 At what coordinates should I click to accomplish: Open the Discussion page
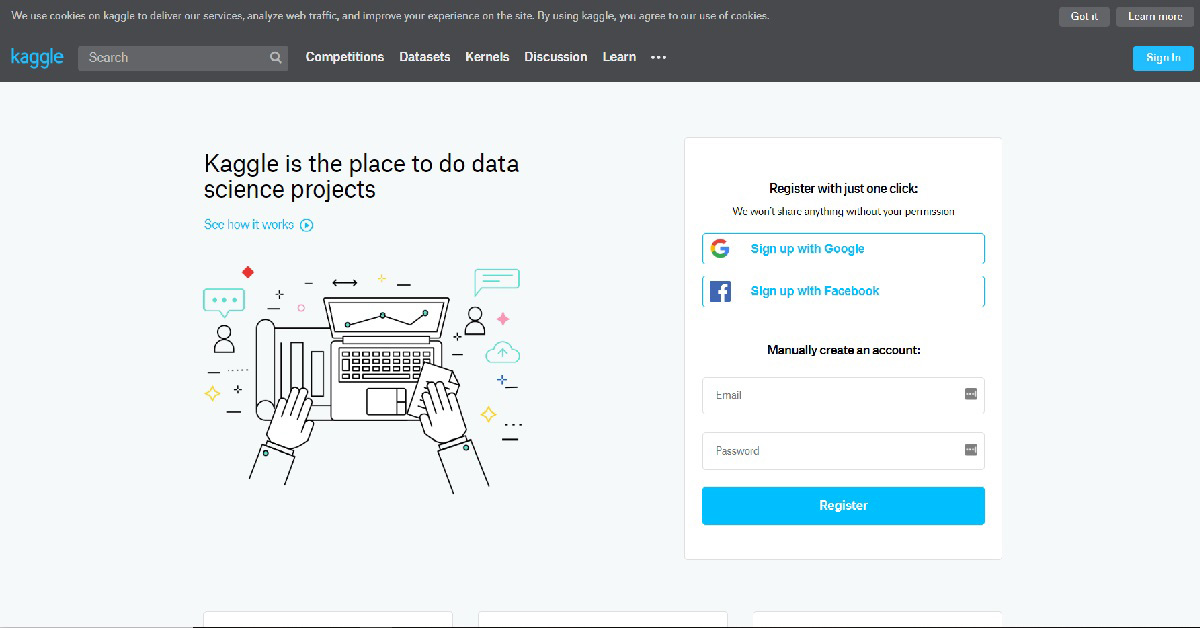(555, 57)
